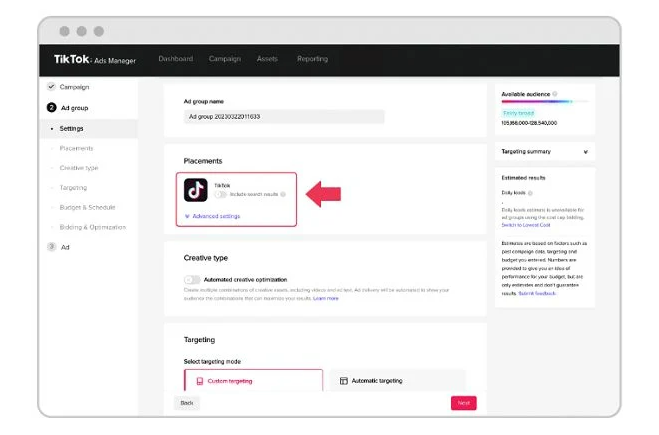Image resolution: width=659 pixels, height=435 pixels.
Task: Click the Daily leads info icon
Action: pyautogui.click(x=530, y=193)
